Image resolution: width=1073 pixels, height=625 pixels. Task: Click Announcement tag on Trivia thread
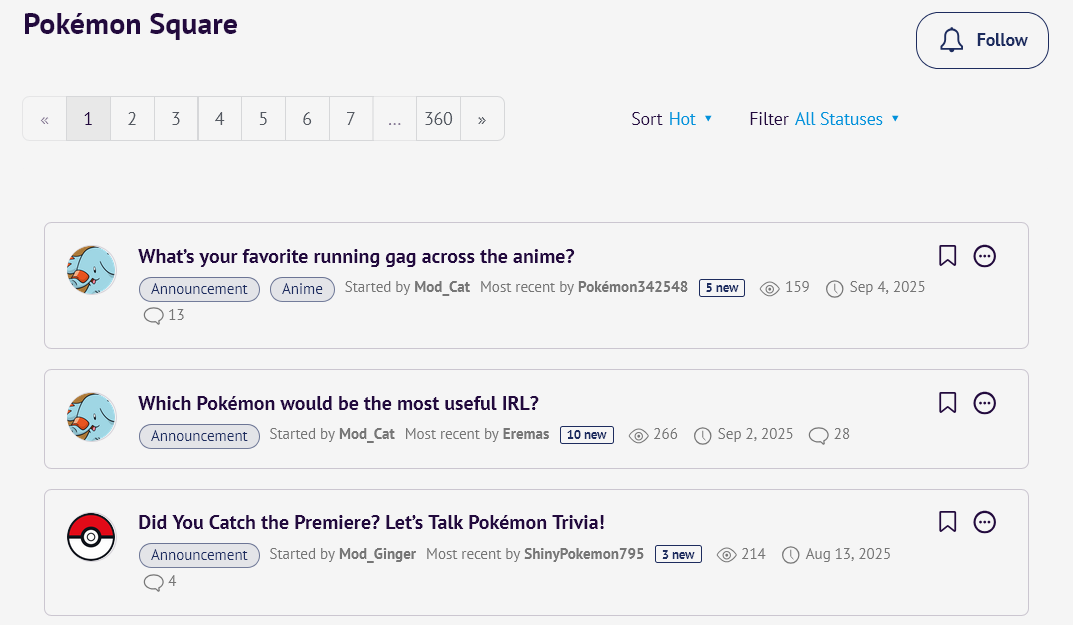pos(199,556)
